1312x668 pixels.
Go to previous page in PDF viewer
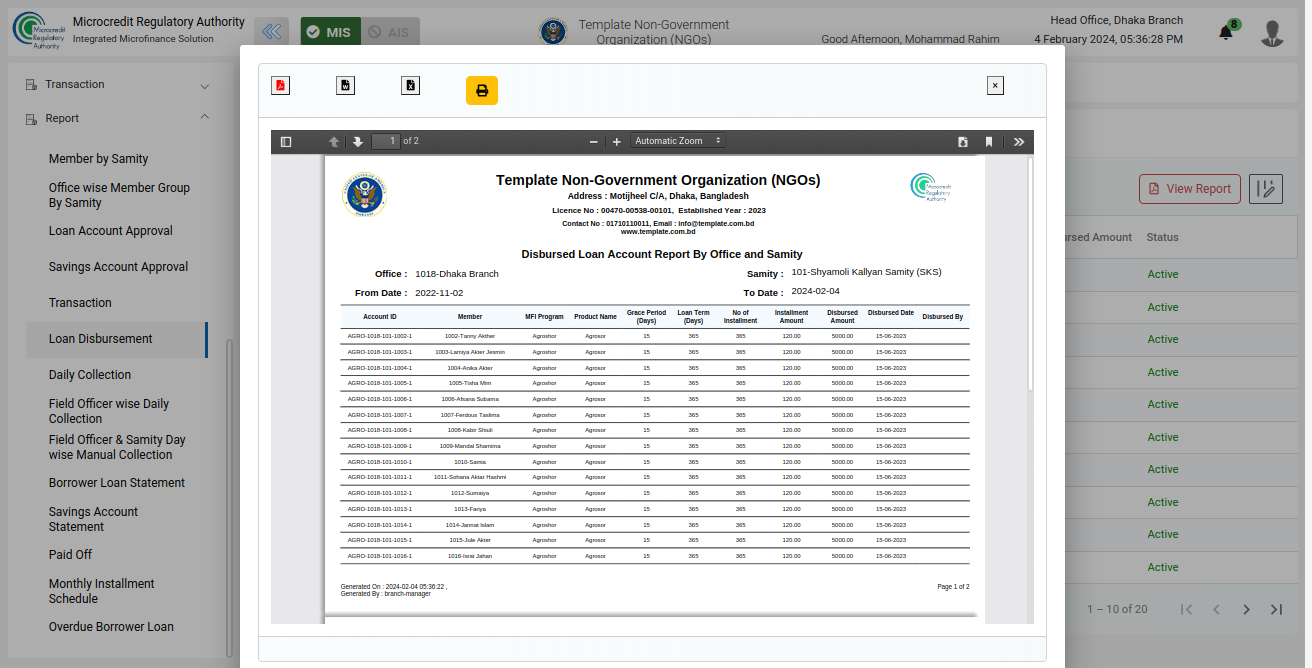pyautogui.click(x=334, y=142)
